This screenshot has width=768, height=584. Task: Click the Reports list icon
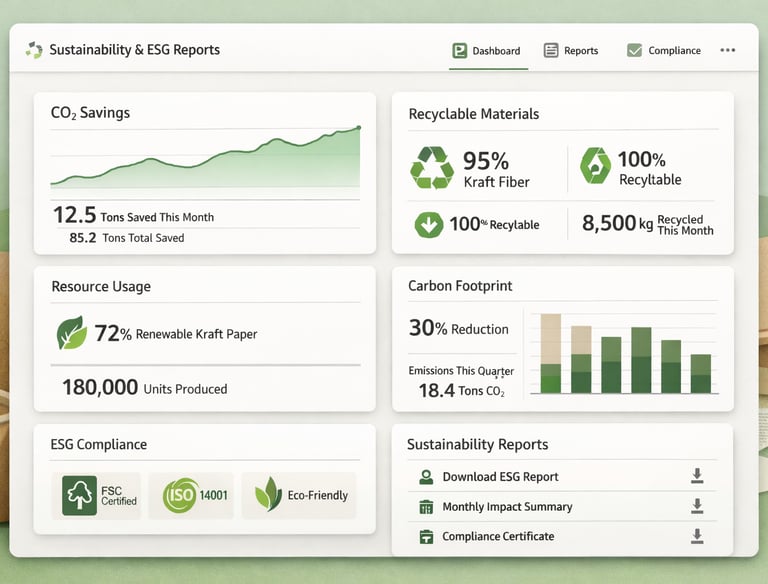pyautogui.click(x=551, y=50)
